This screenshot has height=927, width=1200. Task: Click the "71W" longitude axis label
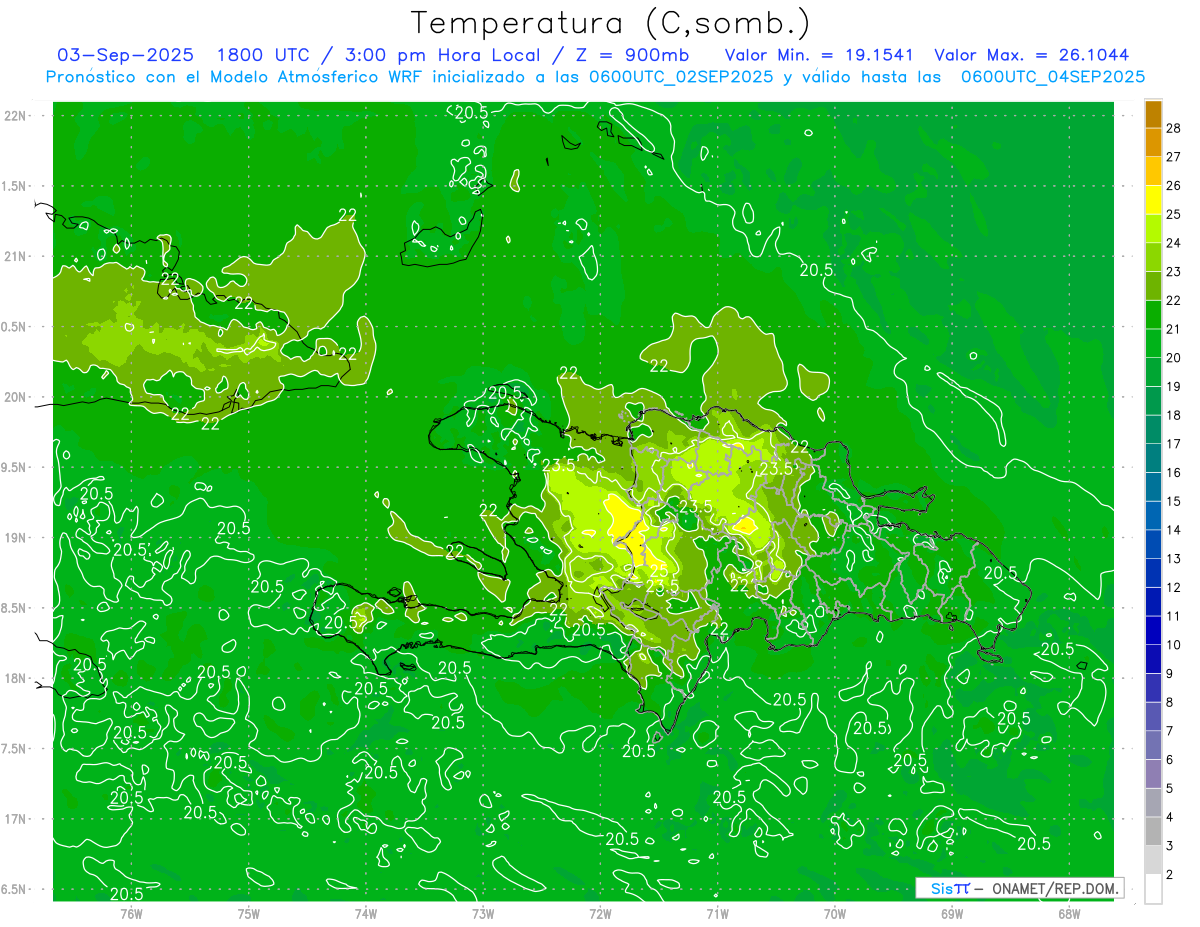(717, 913)
